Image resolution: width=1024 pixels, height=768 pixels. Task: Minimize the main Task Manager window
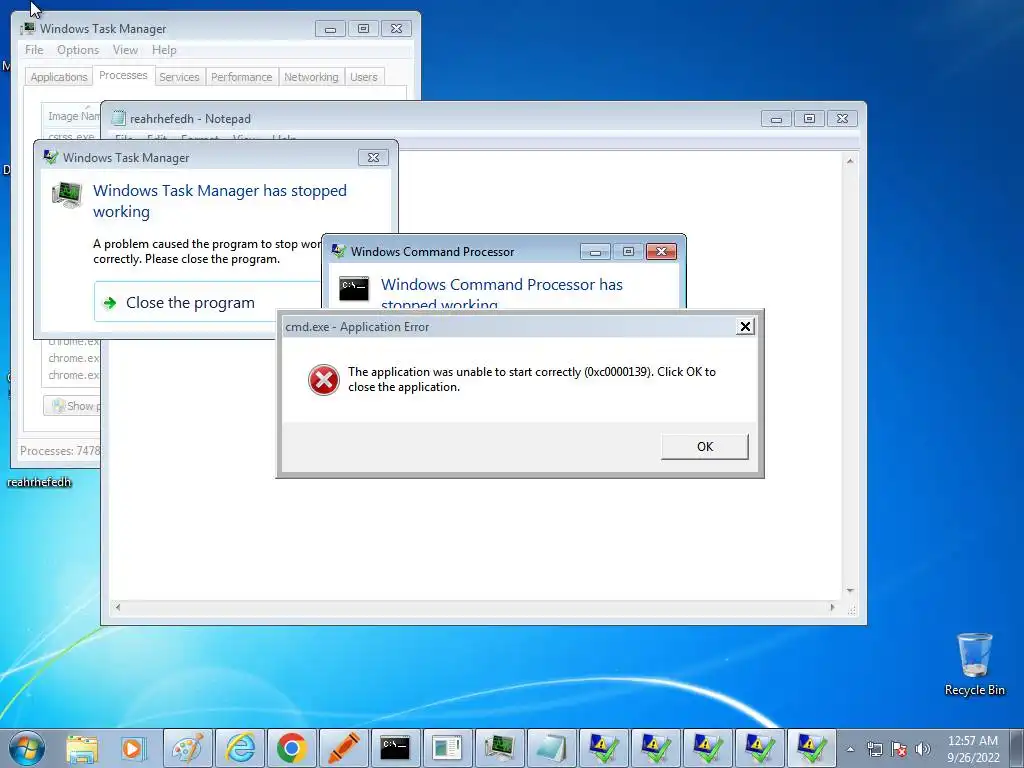pyautogui.click(x=330, y=29)
